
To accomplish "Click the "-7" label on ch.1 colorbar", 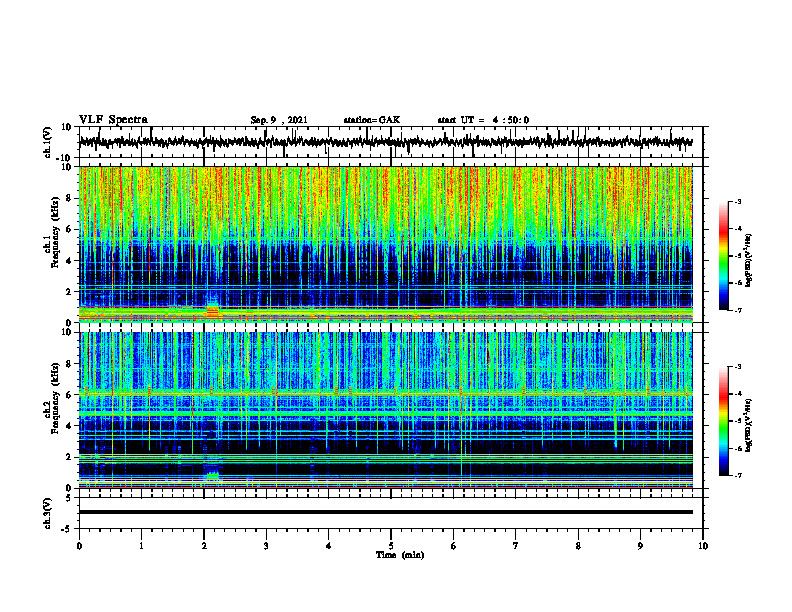I will 737,310.
